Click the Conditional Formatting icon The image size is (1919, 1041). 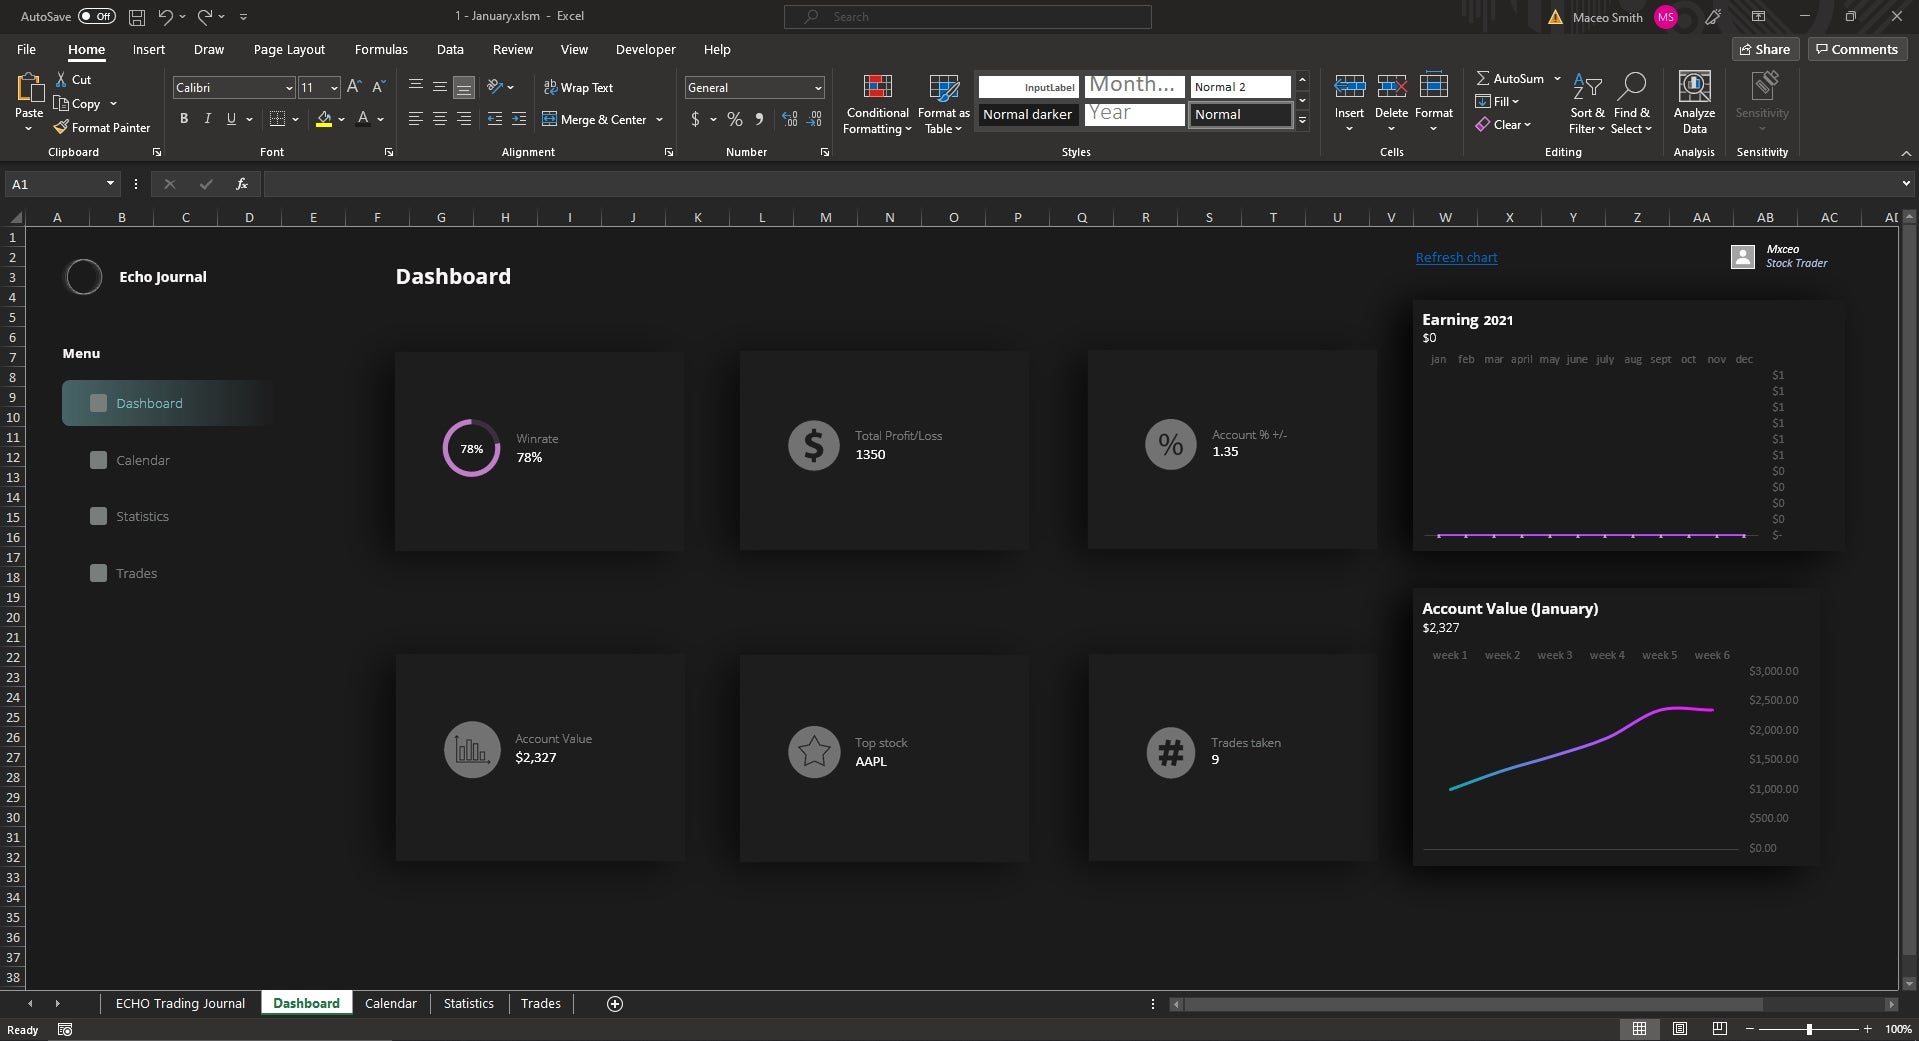coord(877,88)
